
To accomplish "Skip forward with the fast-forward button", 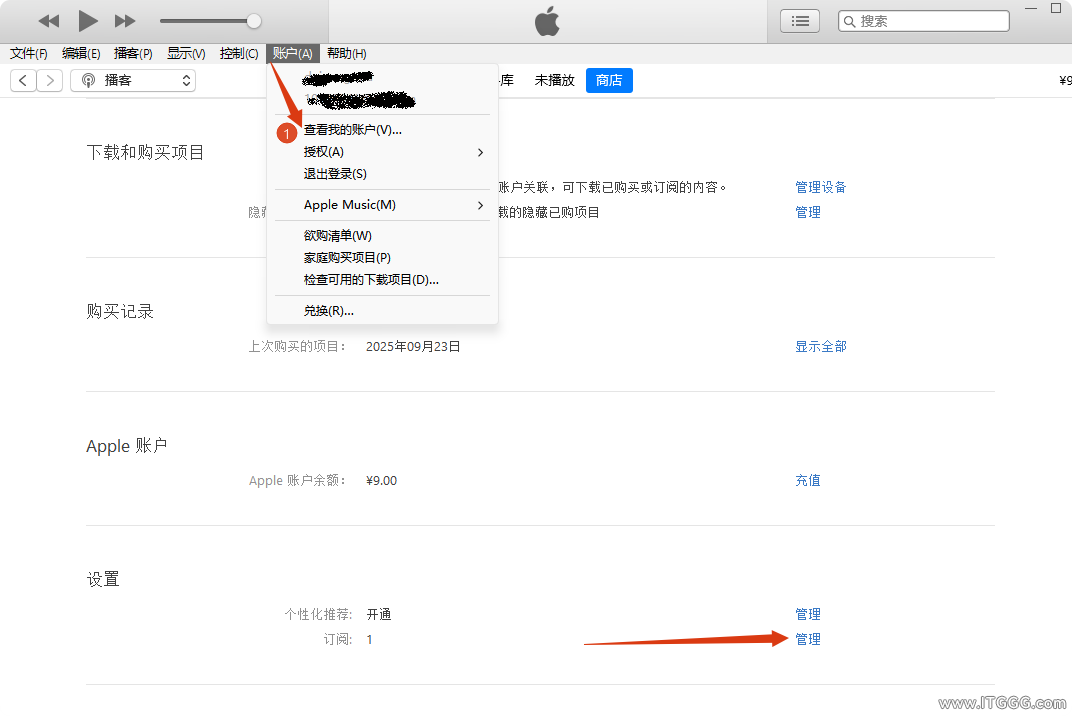I will 125,21.
